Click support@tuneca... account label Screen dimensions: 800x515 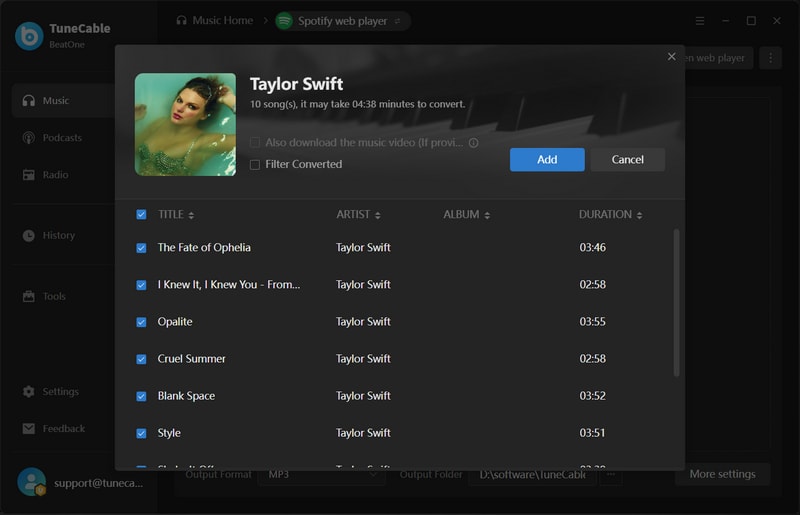tap(98, 483)
